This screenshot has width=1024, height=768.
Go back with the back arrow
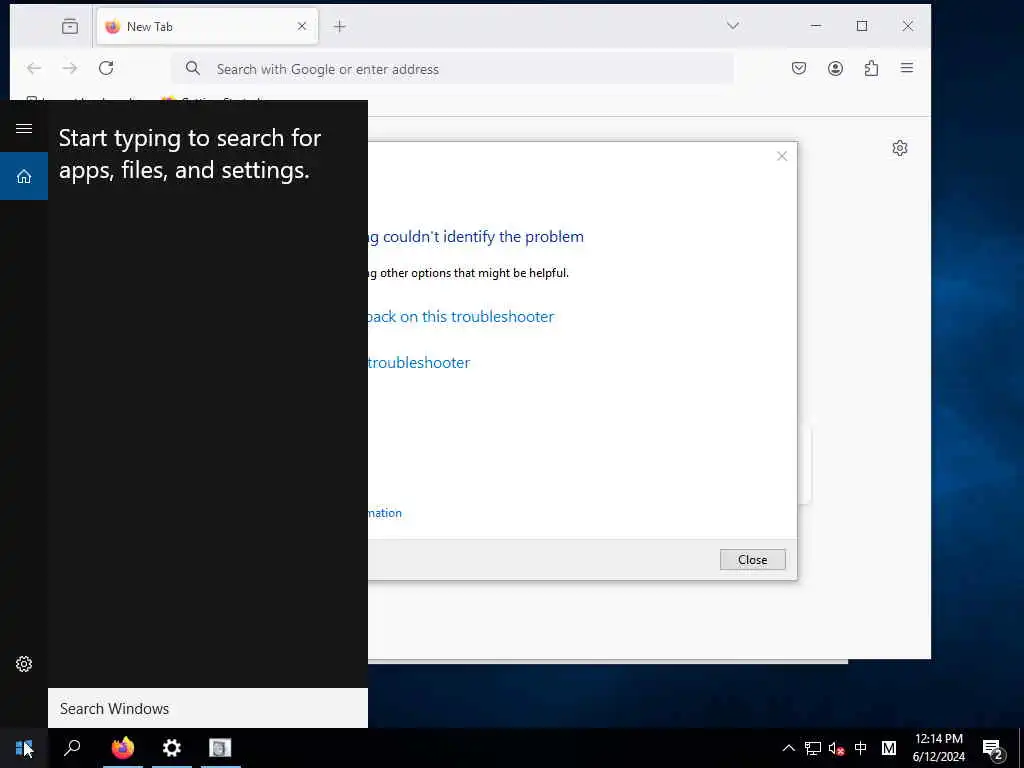click(x=34, y=68)
